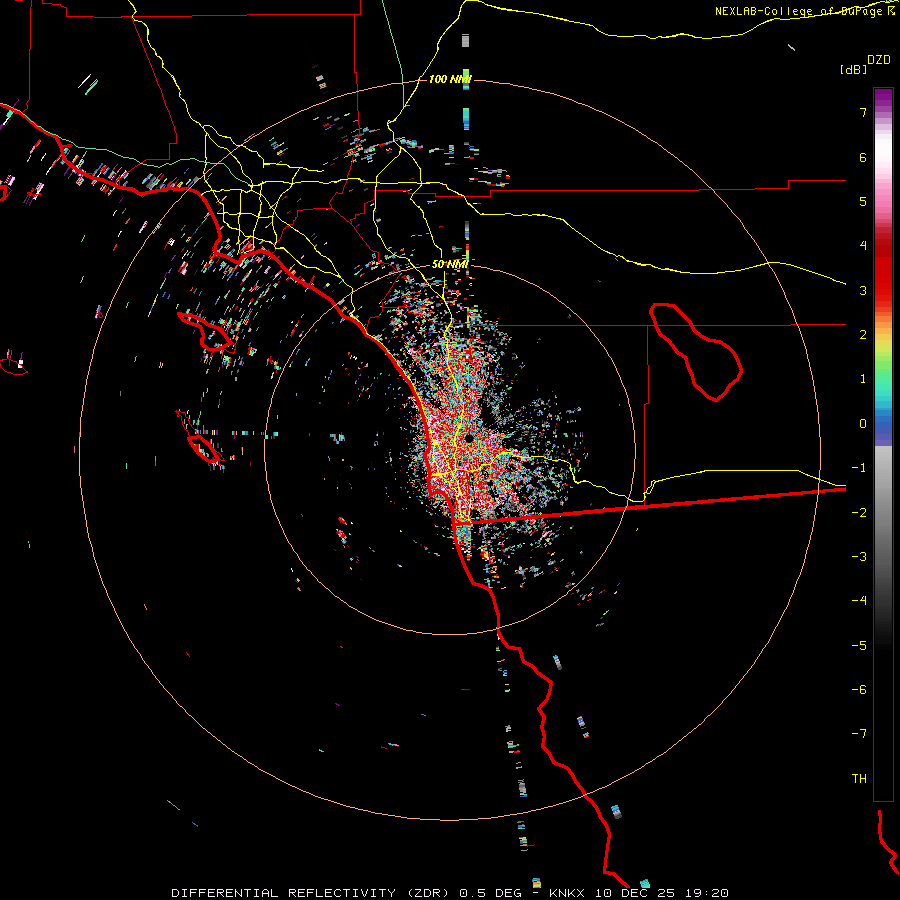
Task: Click the -7 dB tick label
Action: [x=859, y=734]
